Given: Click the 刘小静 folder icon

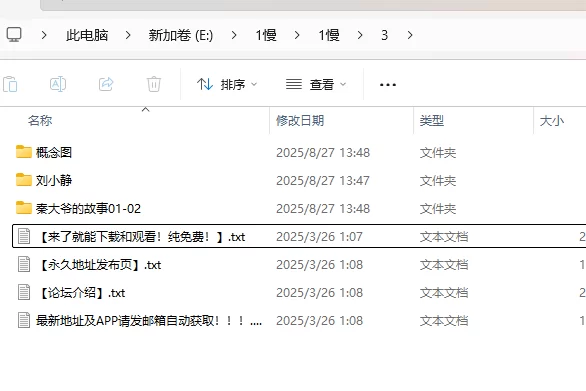Looking at the screenshot, I should click(x=24, y=180).
